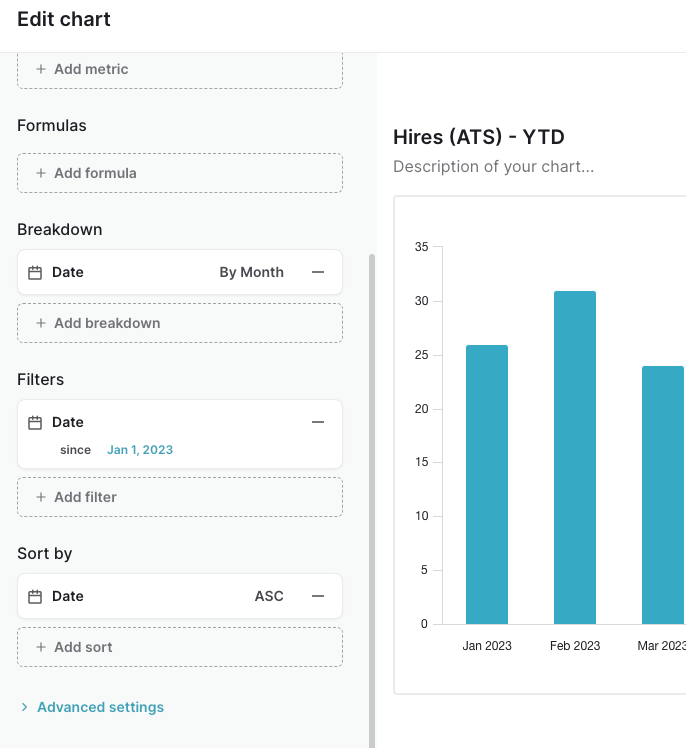The width and height of the screenshot is (686, 748).
Task: Open the By Month granularity dropdown
Action: [x=251, y=272]
